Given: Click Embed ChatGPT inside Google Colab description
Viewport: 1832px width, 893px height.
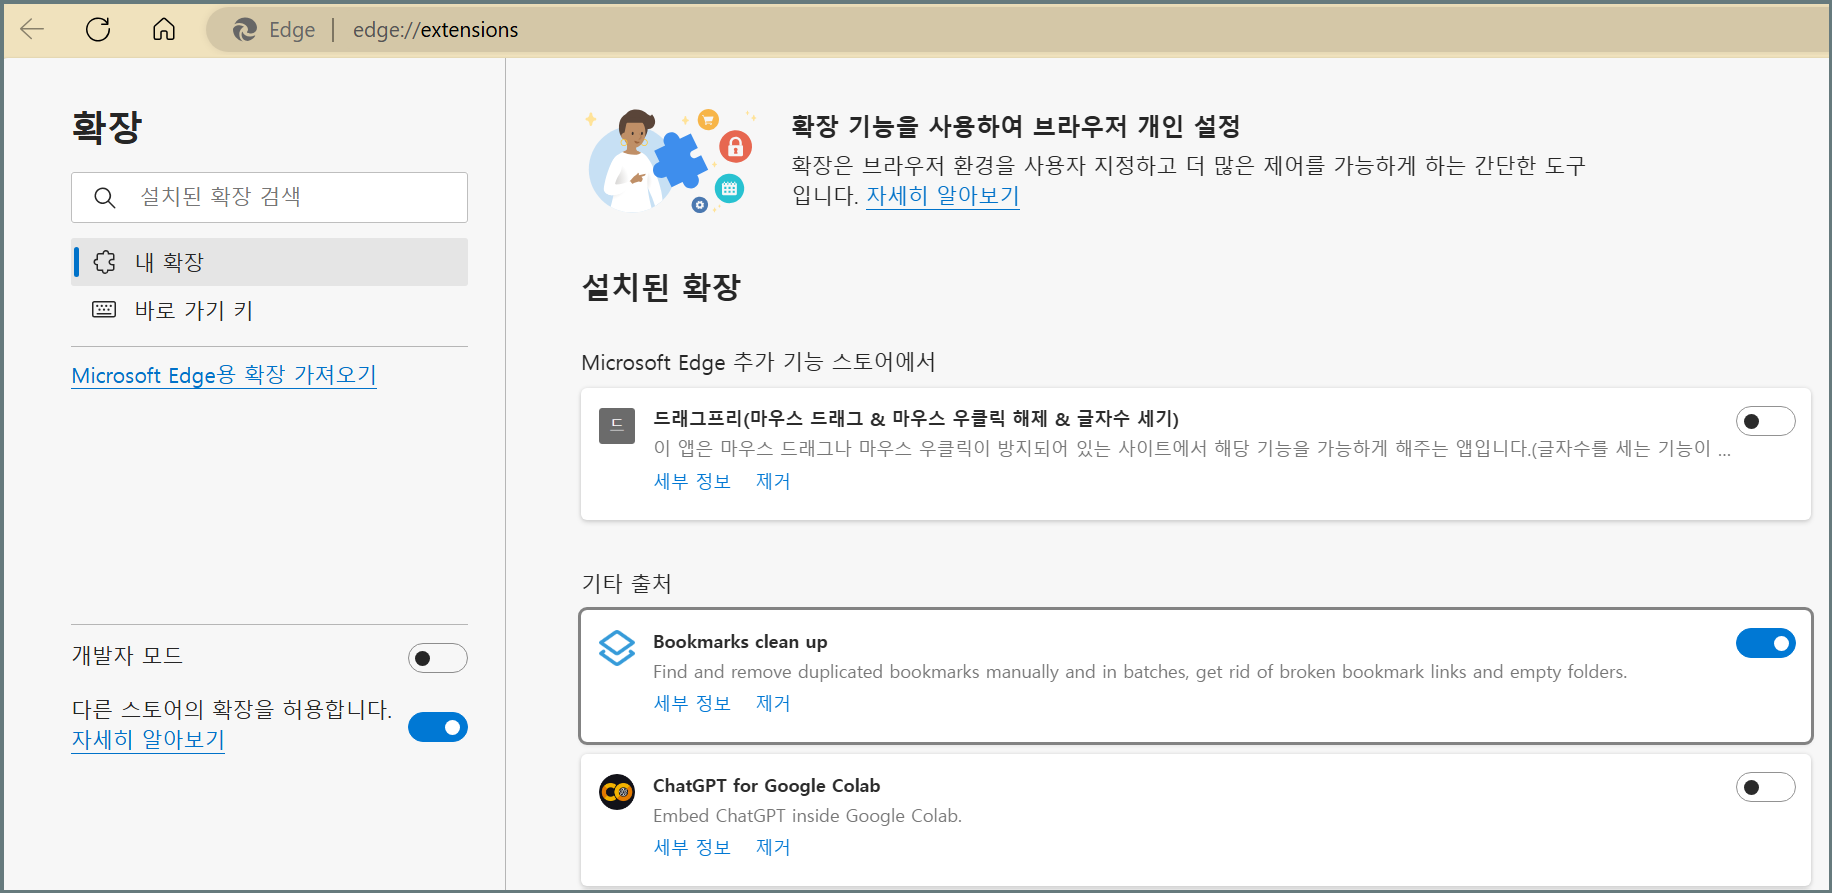Looking at the screenshot, I should (x=807, y=816).
